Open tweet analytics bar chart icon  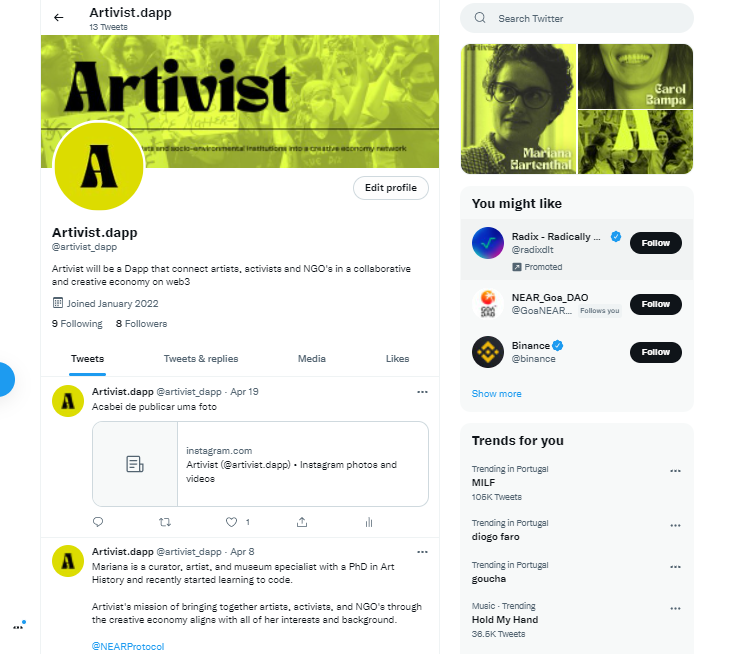369,522
